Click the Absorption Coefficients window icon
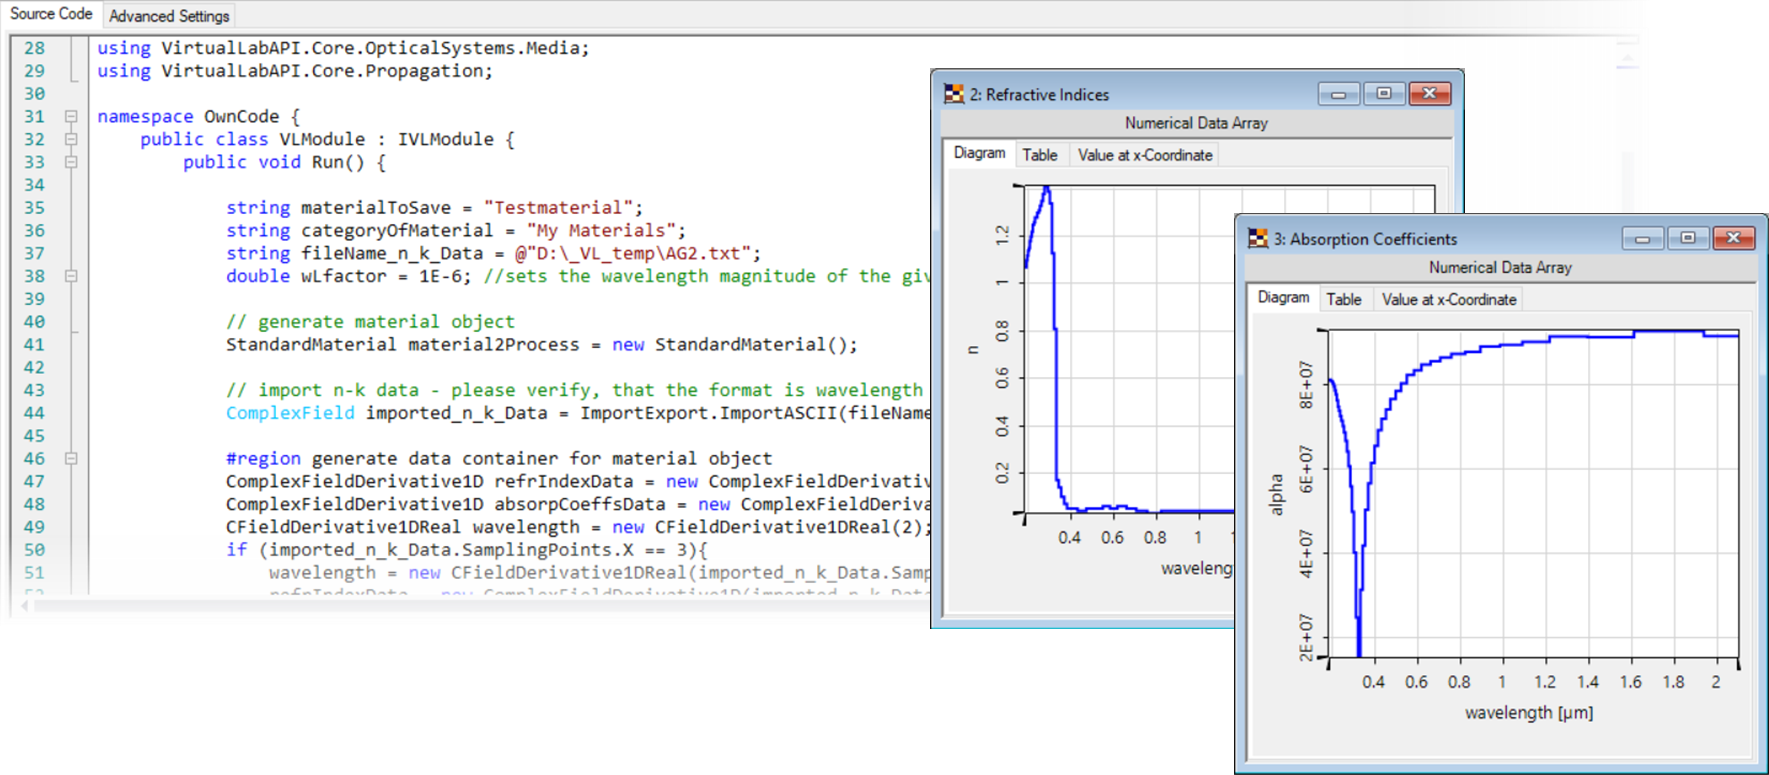1769x775 pixels. coord(1258,238)
